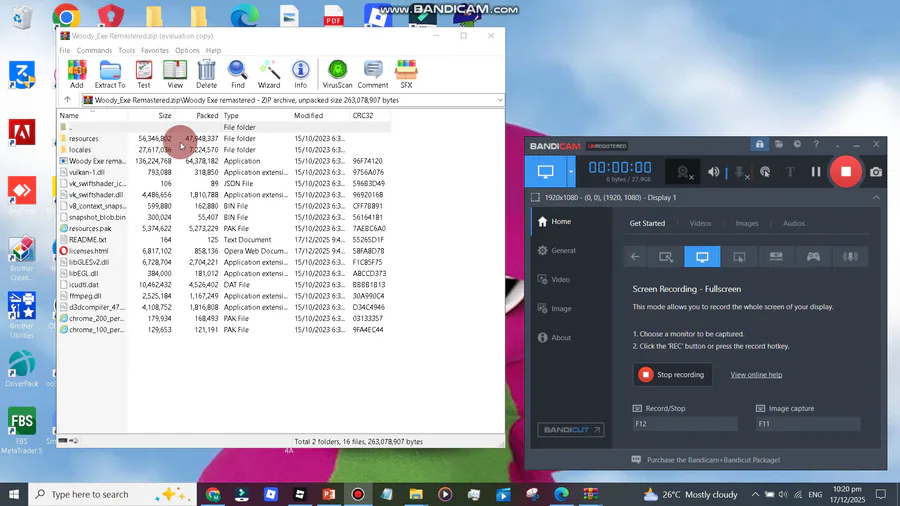Screen dimensions: 900x506
Task: Click the Image capture hotkey field showing F11
Action: tap(808, 423)
